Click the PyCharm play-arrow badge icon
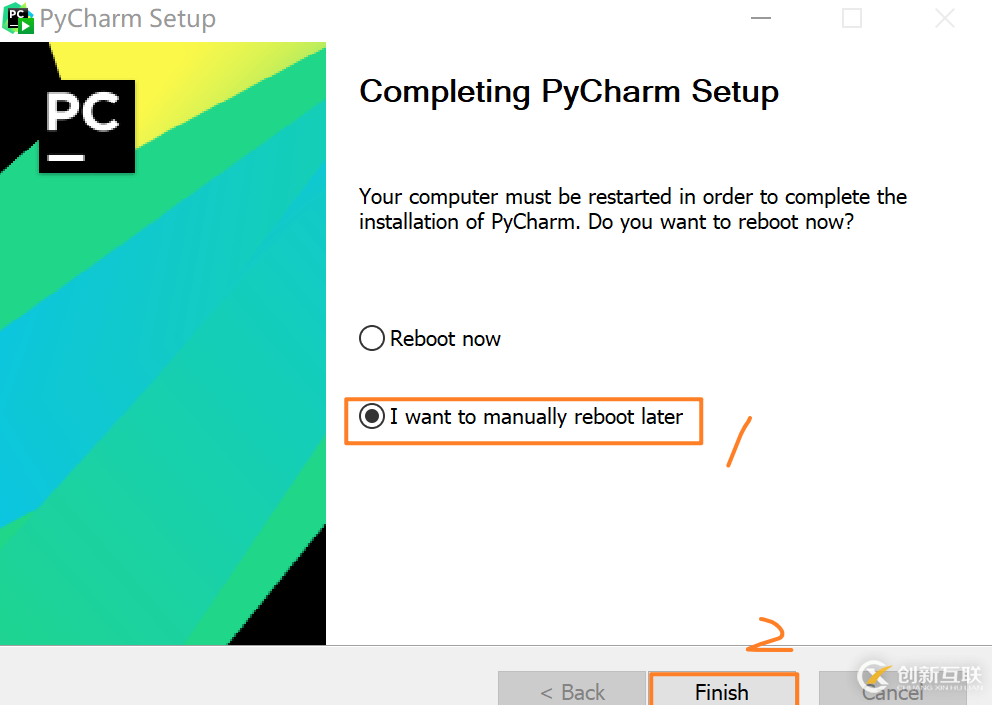The width and height of the screenshot is (992, 705). click(x=26, y=23)
